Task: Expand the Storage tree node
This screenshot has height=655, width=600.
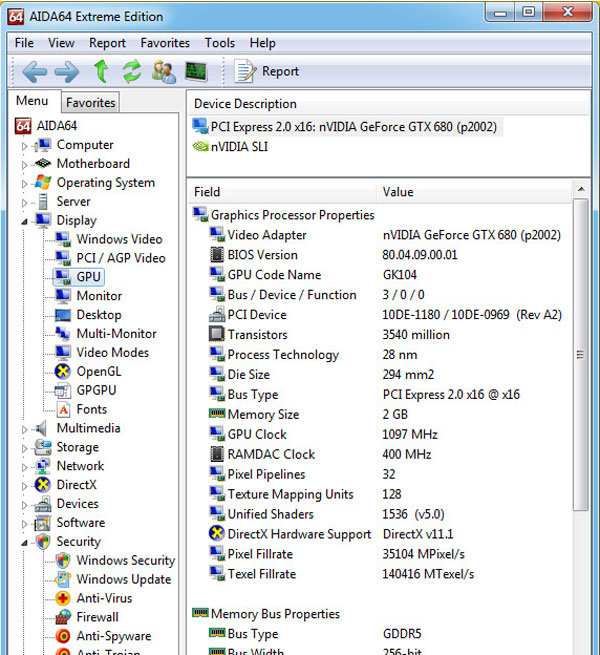Action: (24, 448)
